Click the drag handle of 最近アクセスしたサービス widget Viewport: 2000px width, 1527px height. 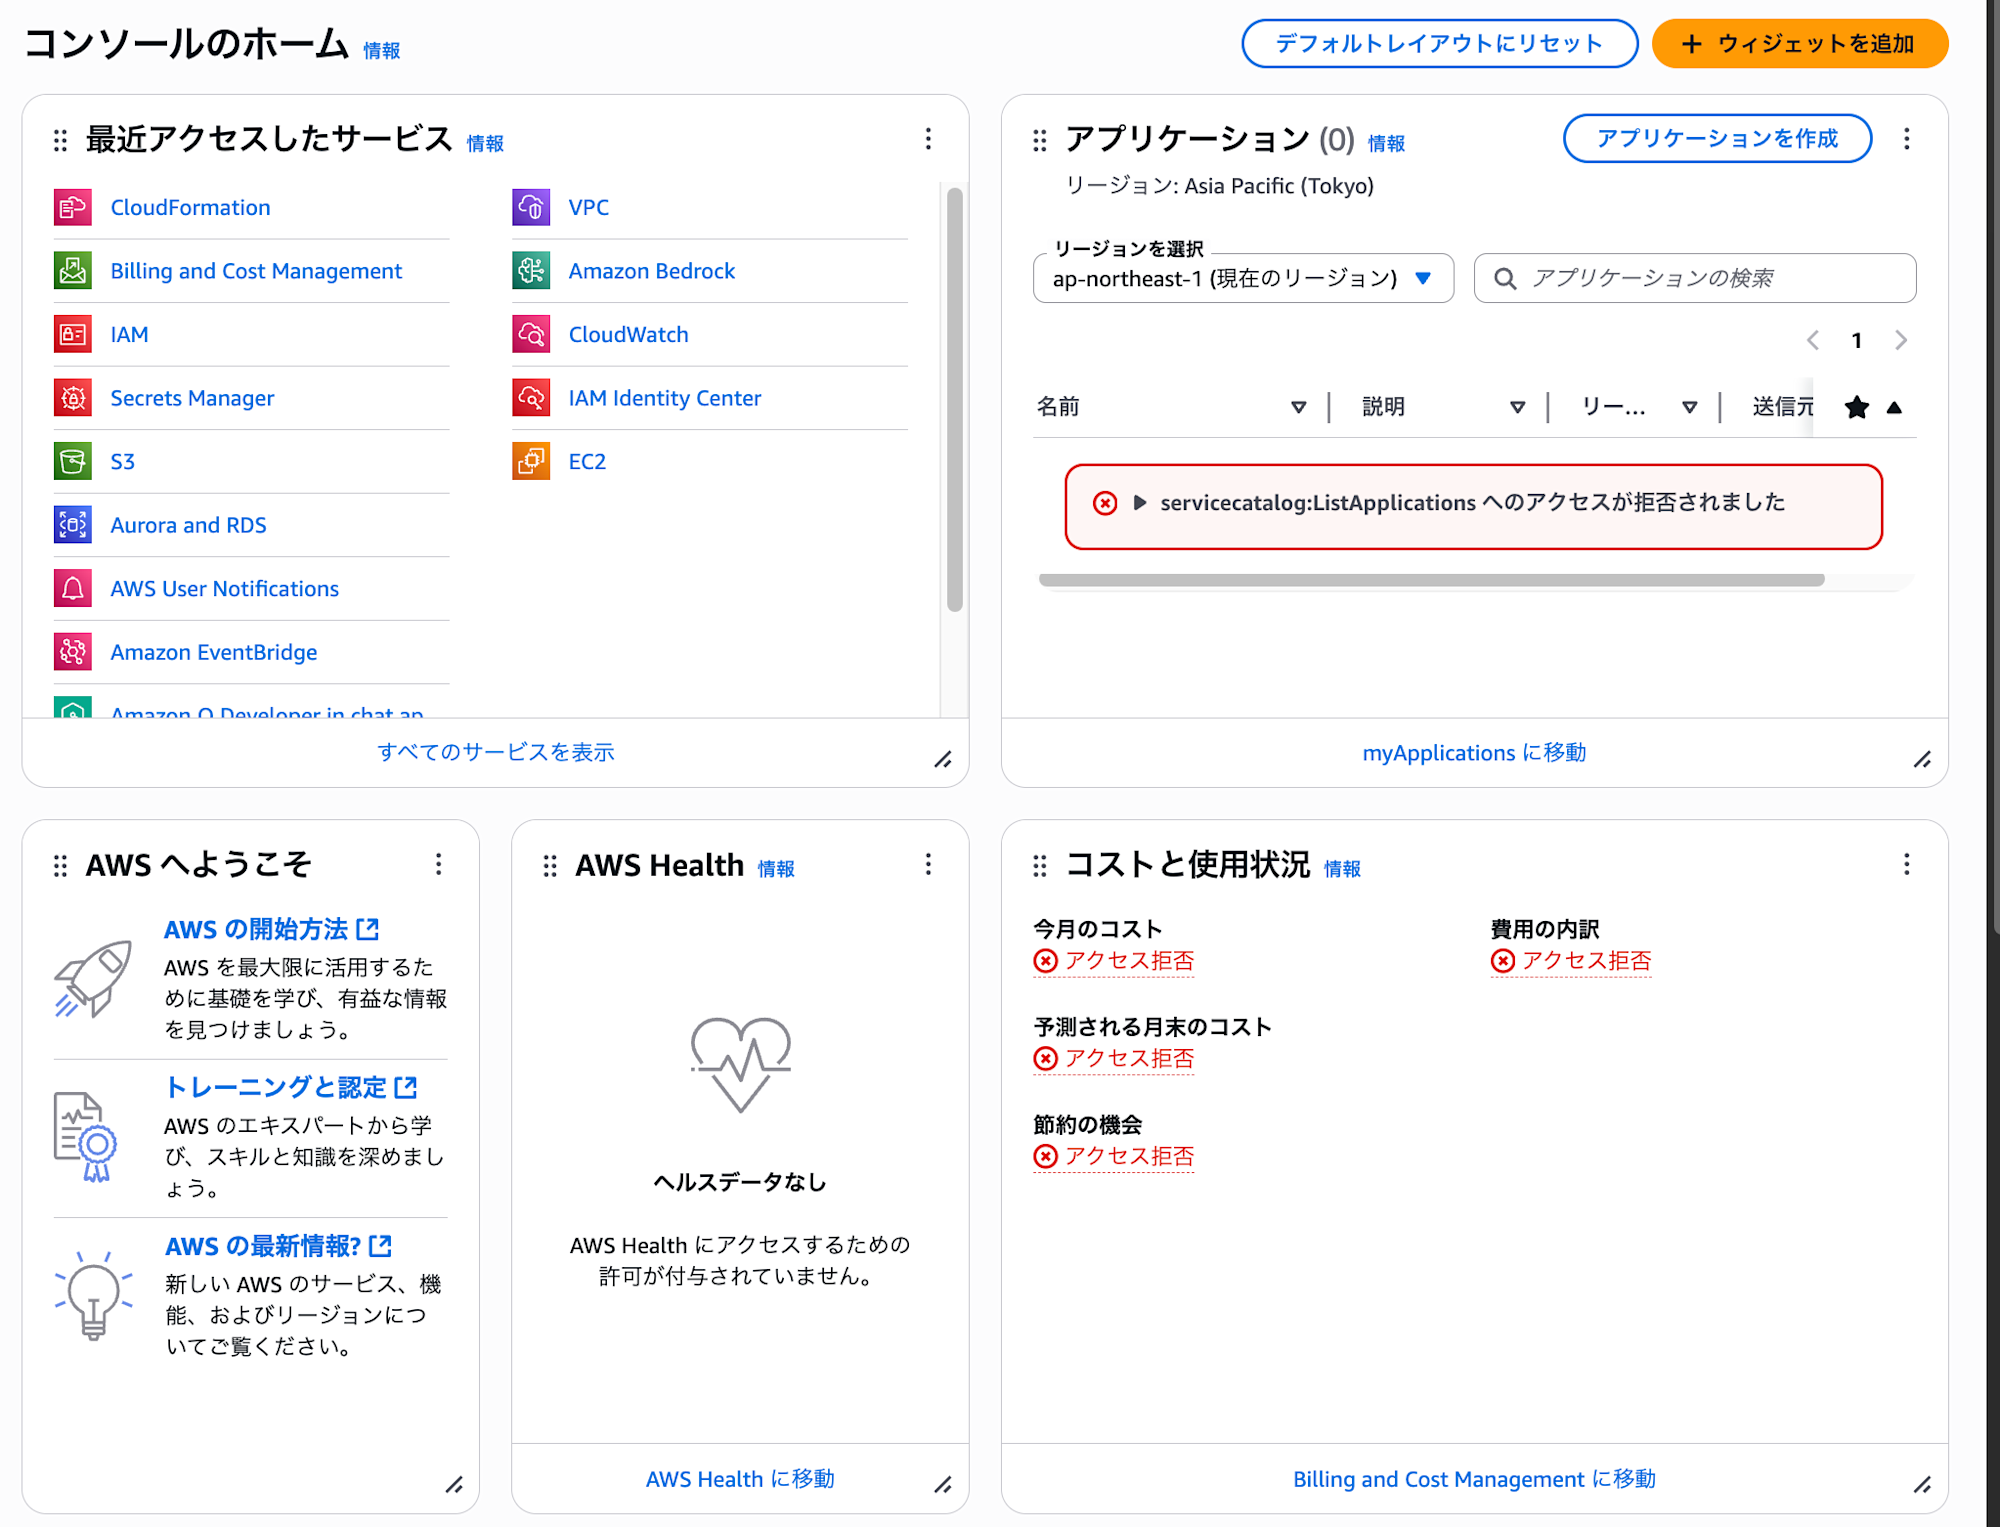coord(61,140)
